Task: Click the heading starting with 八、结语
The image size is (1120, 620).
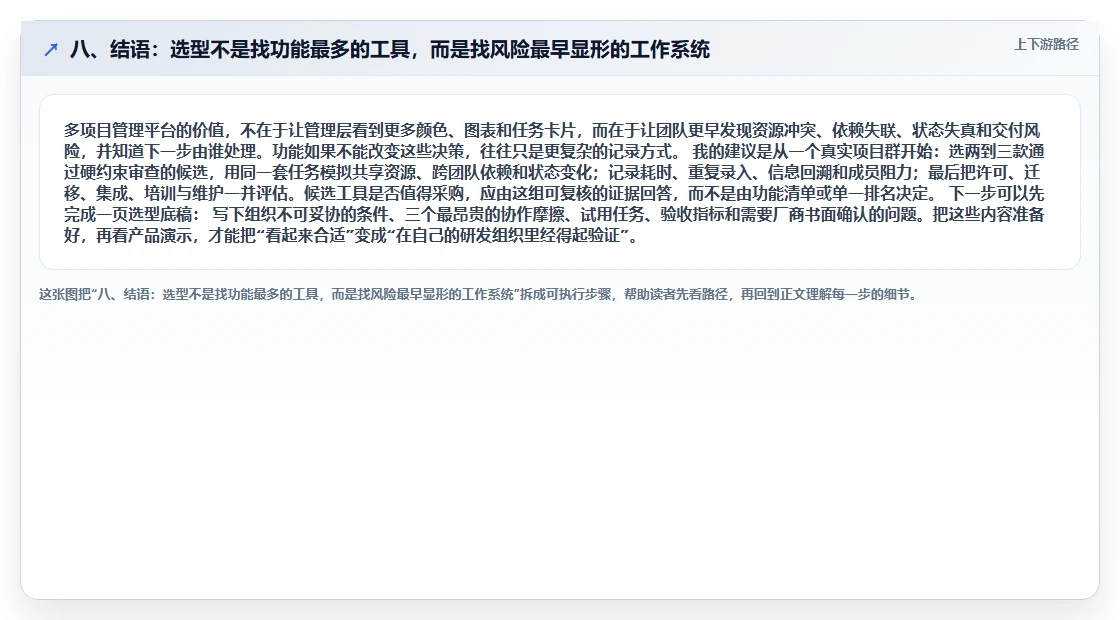Action: (390, 49)
